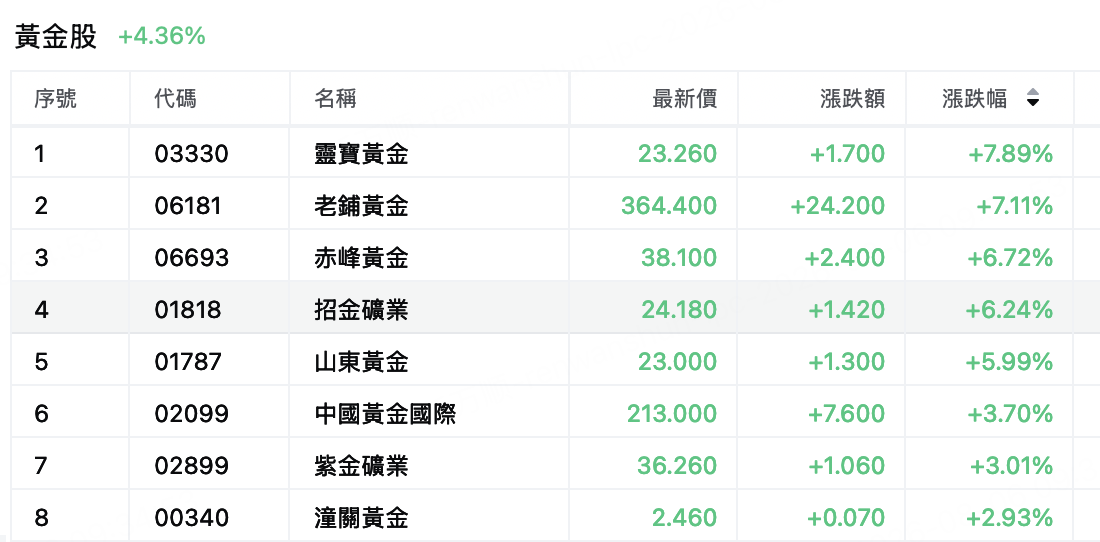The image size is (1100, 542).
Task: Select the 名稱 column header
Action: pos(335,99)
